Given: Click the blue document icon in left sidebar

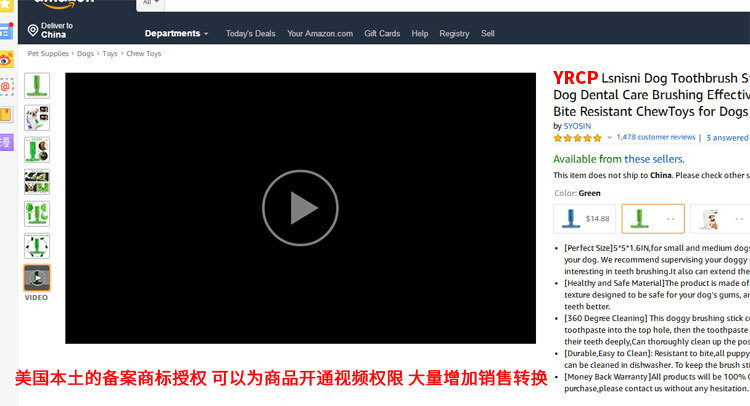Looking at the screenshot, I should (x=6, y=31).
